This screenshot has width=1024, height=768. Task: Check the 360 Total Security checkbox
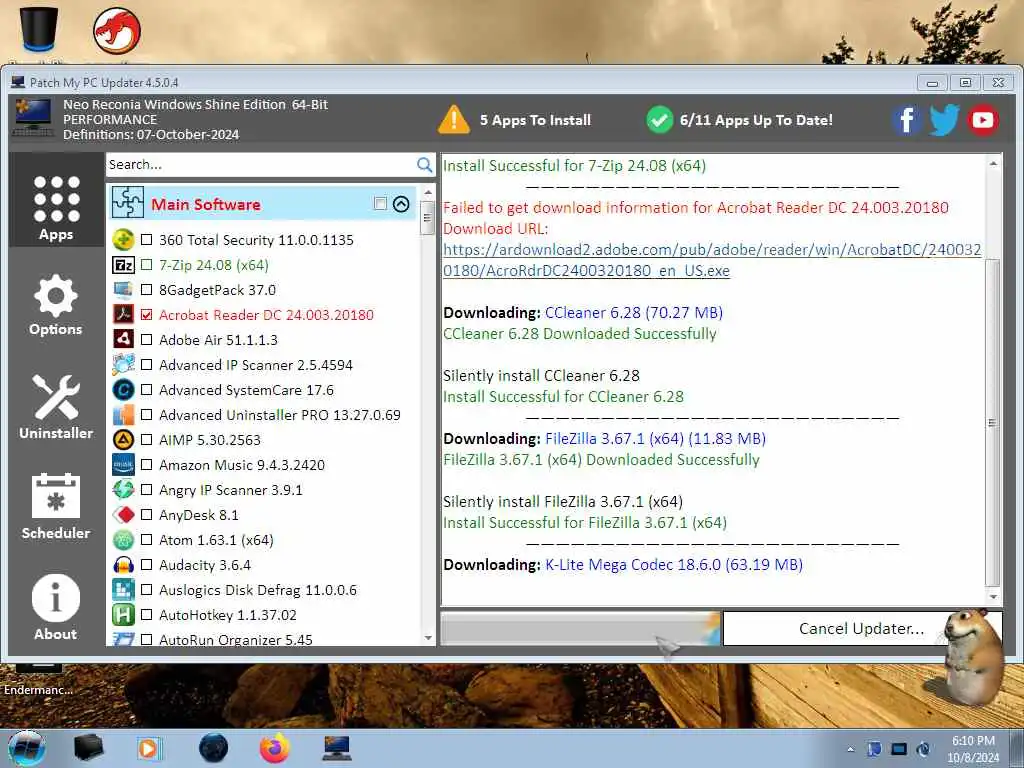(x=147, y=240)
